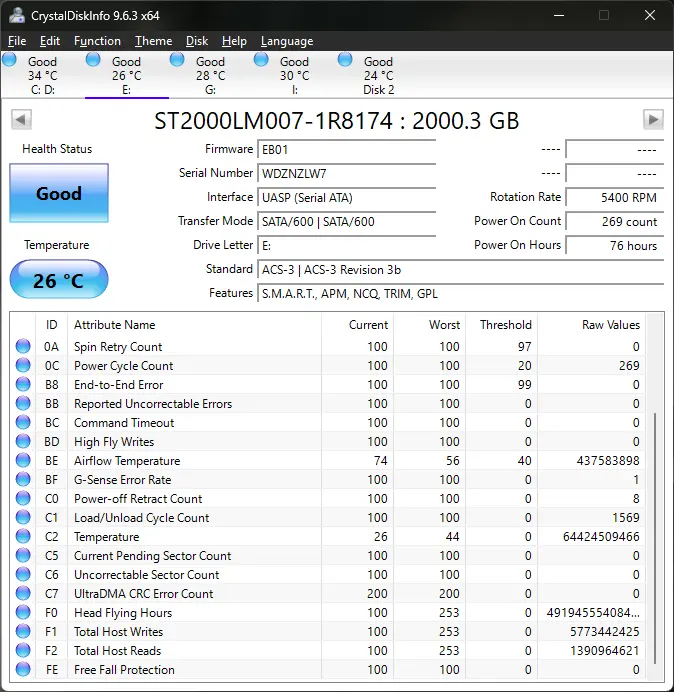674x692 pixels.
Task: Select the Airflow Temperature attribute name
Action: [127, 461]
